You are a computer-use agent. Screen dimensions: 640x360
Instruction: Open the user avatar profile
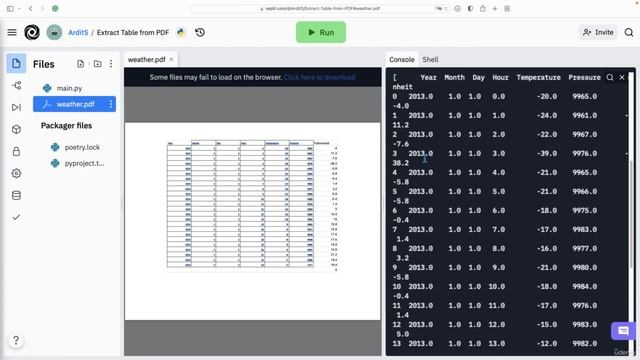pyautogui.click(x=54, y=32)
